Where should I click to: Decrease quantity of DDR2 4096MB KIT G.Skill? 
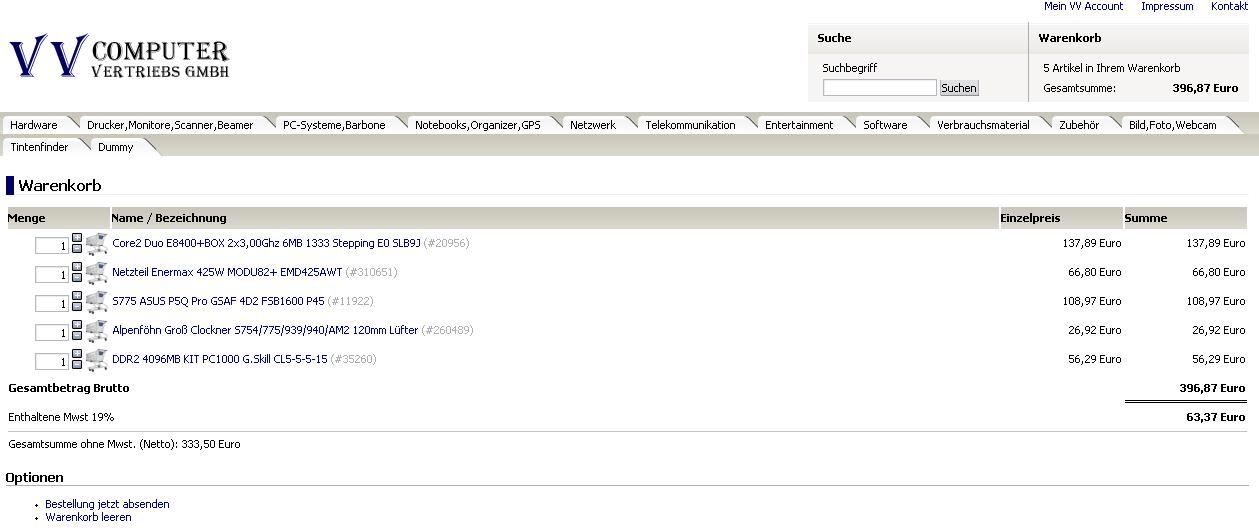coord(77,365)
